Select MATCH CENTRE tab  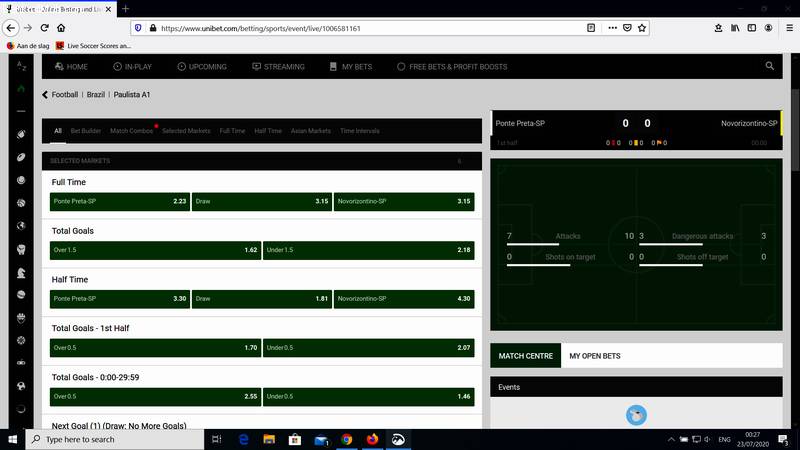click(526, 356)
